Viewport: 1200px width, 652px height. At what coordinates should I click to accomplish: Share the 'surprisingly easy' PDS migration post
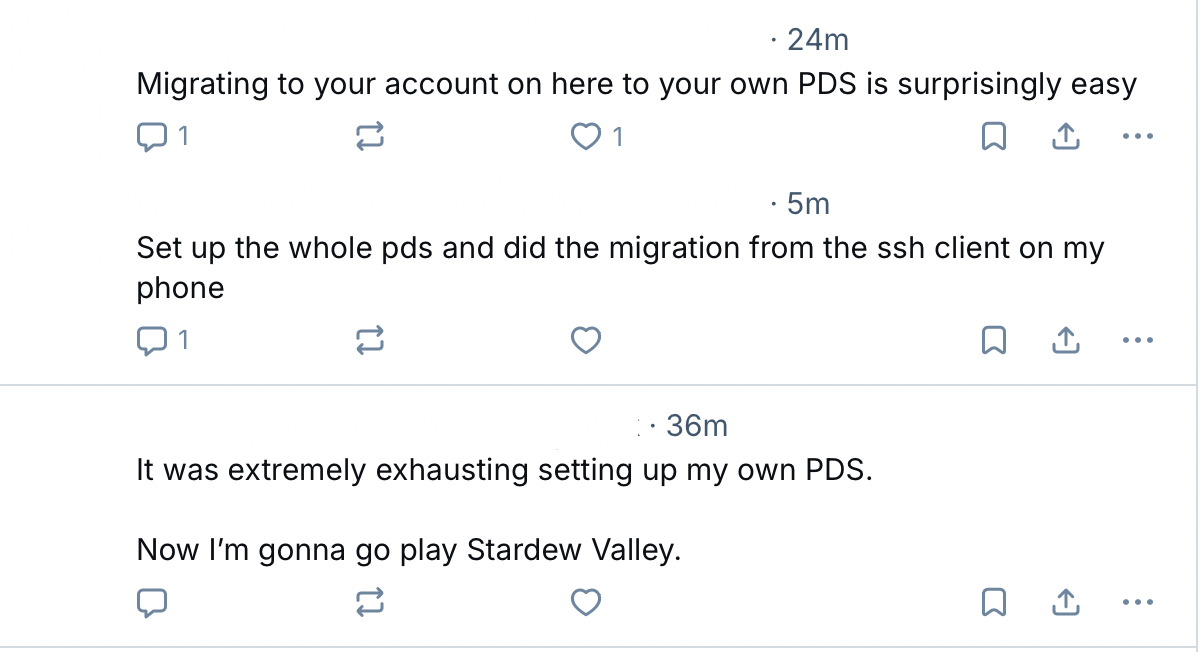coord(1066,137)
